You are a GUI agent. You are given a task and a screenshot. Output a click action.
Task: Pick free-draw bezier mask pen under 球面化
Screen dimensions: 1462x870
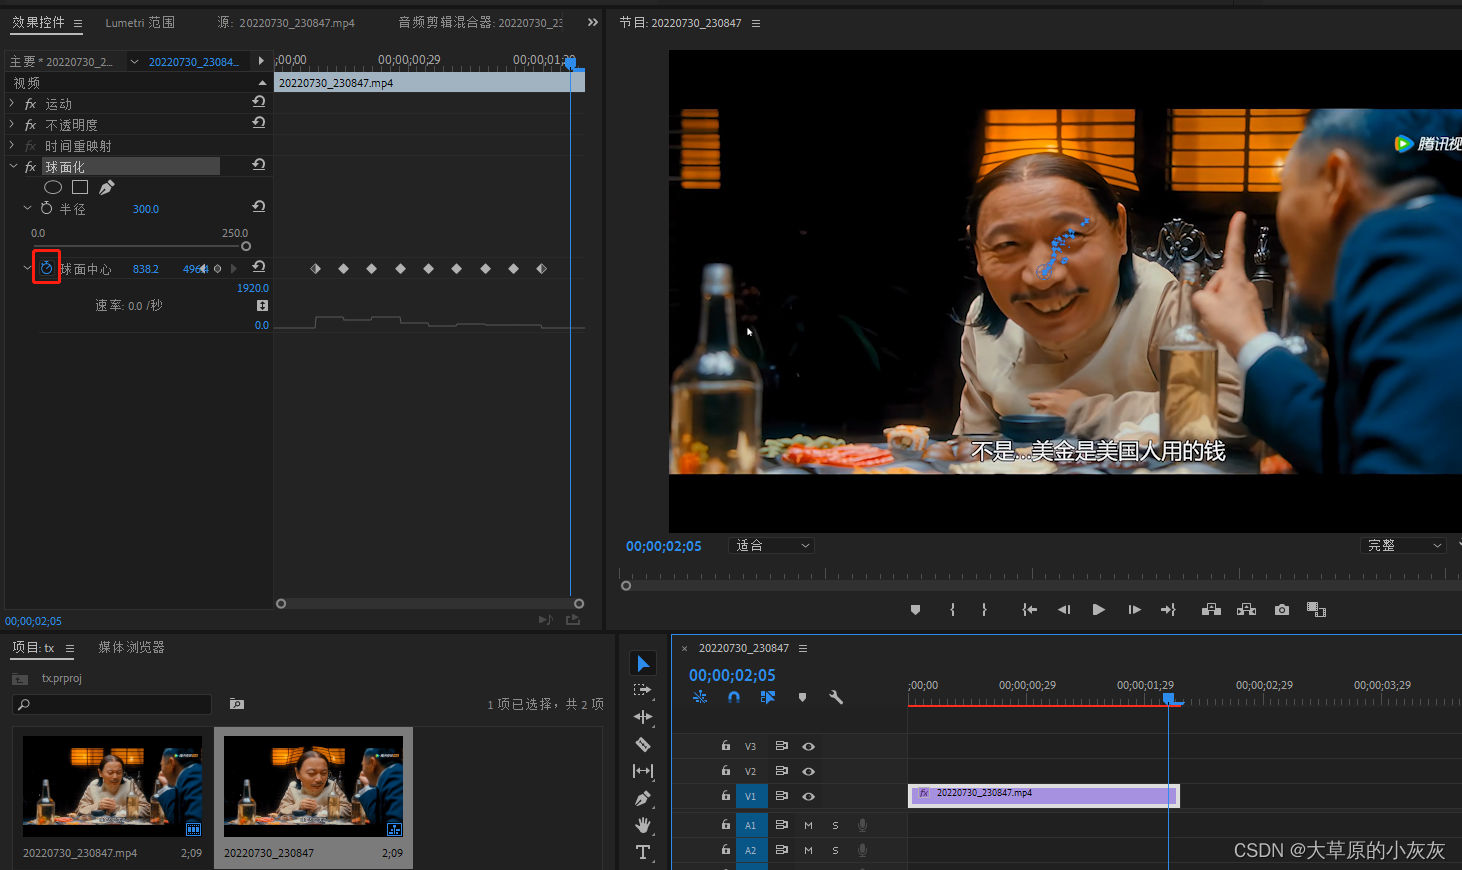(x=107, y=187)
